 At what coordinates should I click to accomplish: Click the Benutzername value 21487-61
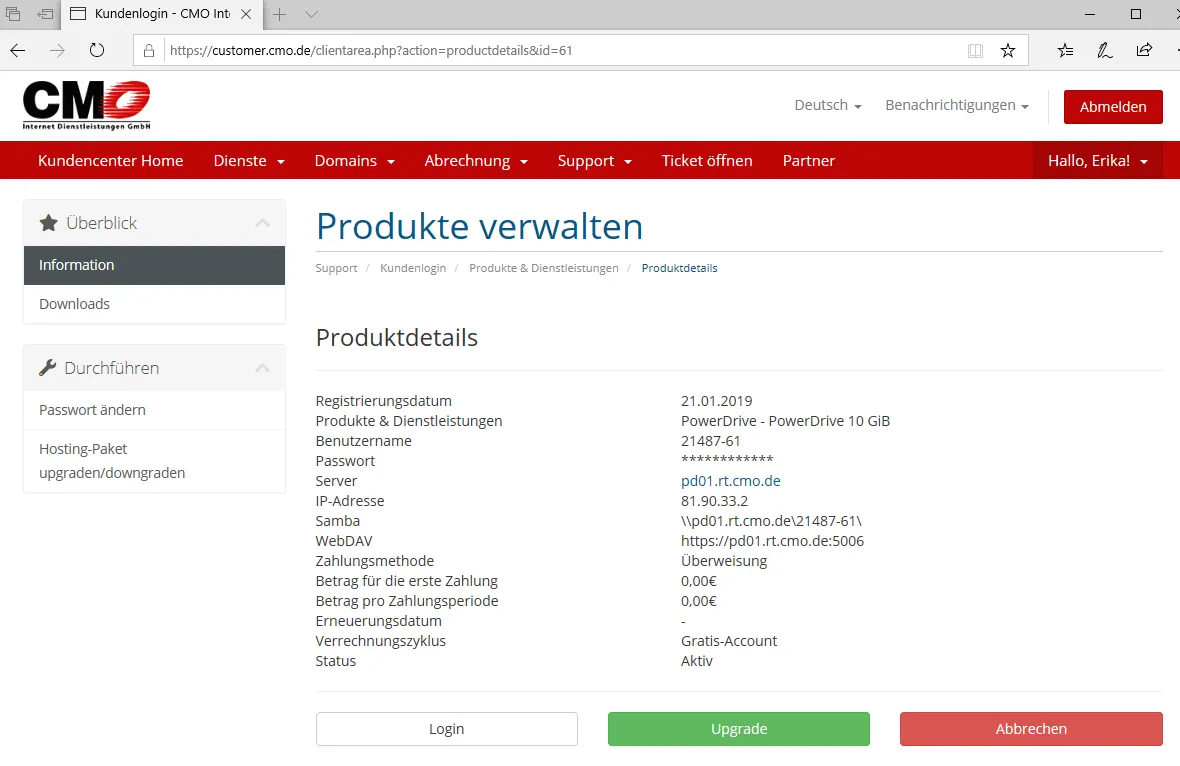tap(710, 441)
